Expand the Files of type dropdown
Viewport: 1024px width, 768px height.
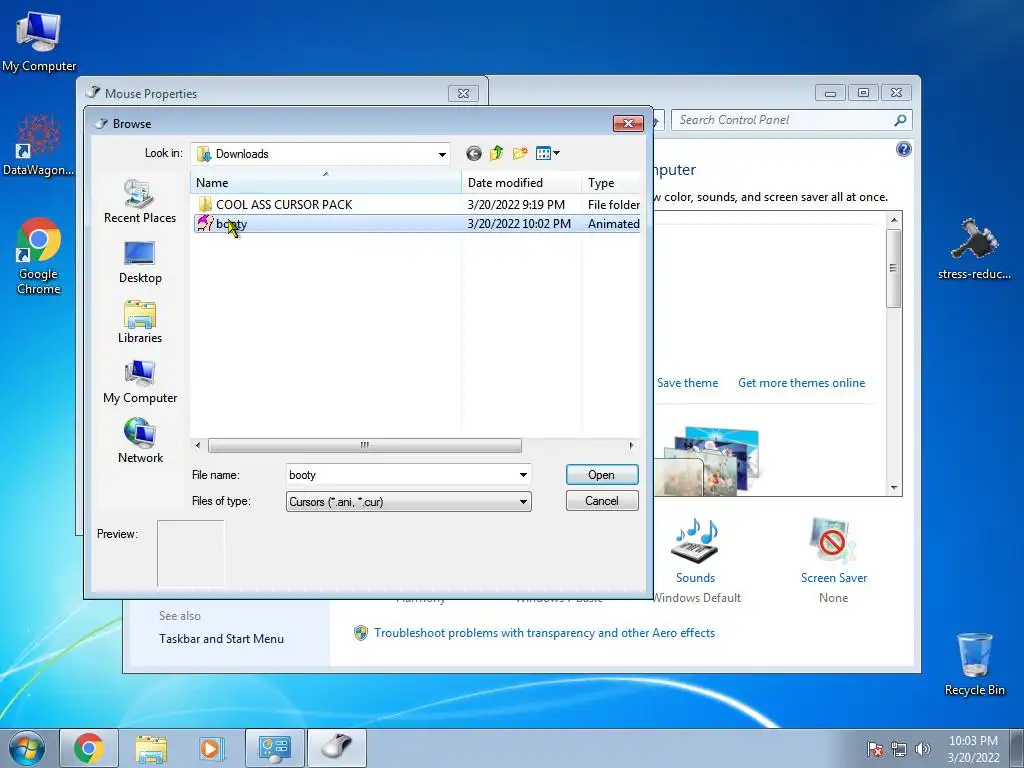coord(523,502)
